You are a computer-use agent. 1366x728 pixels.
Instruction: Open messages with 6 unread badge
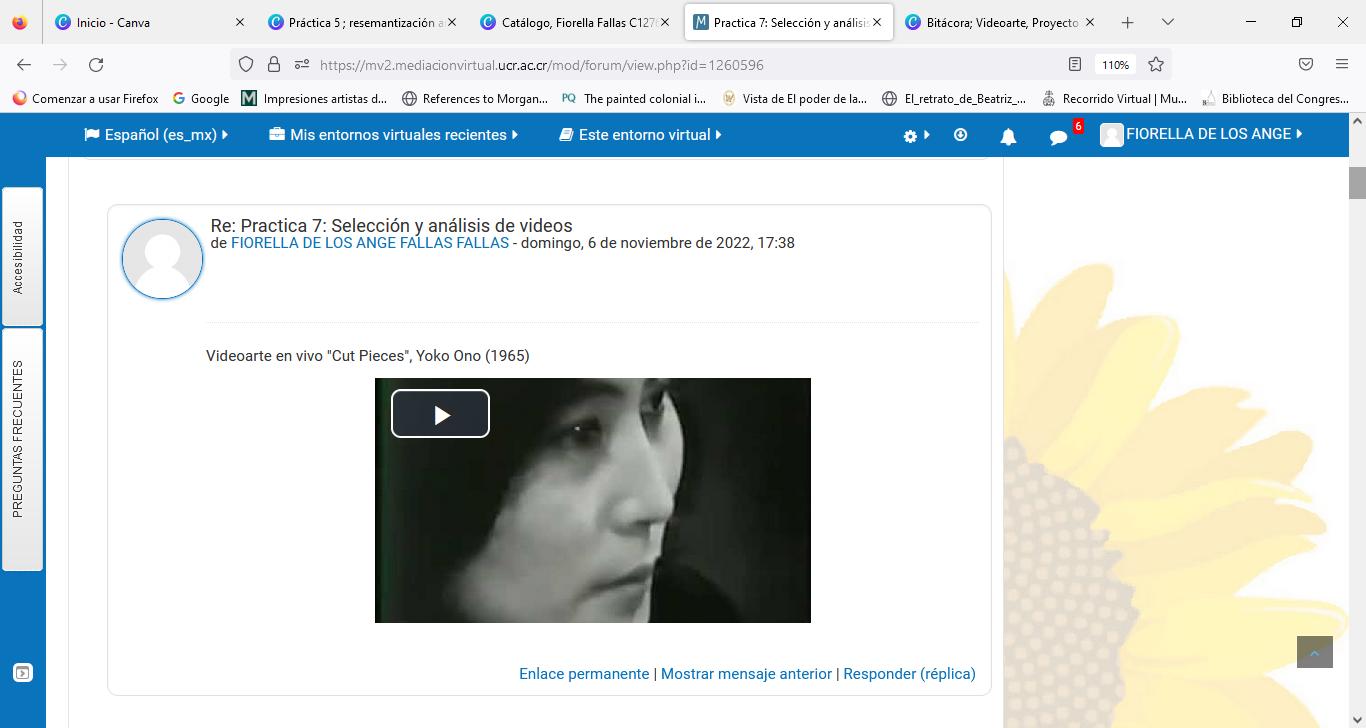coord(1060,136)
